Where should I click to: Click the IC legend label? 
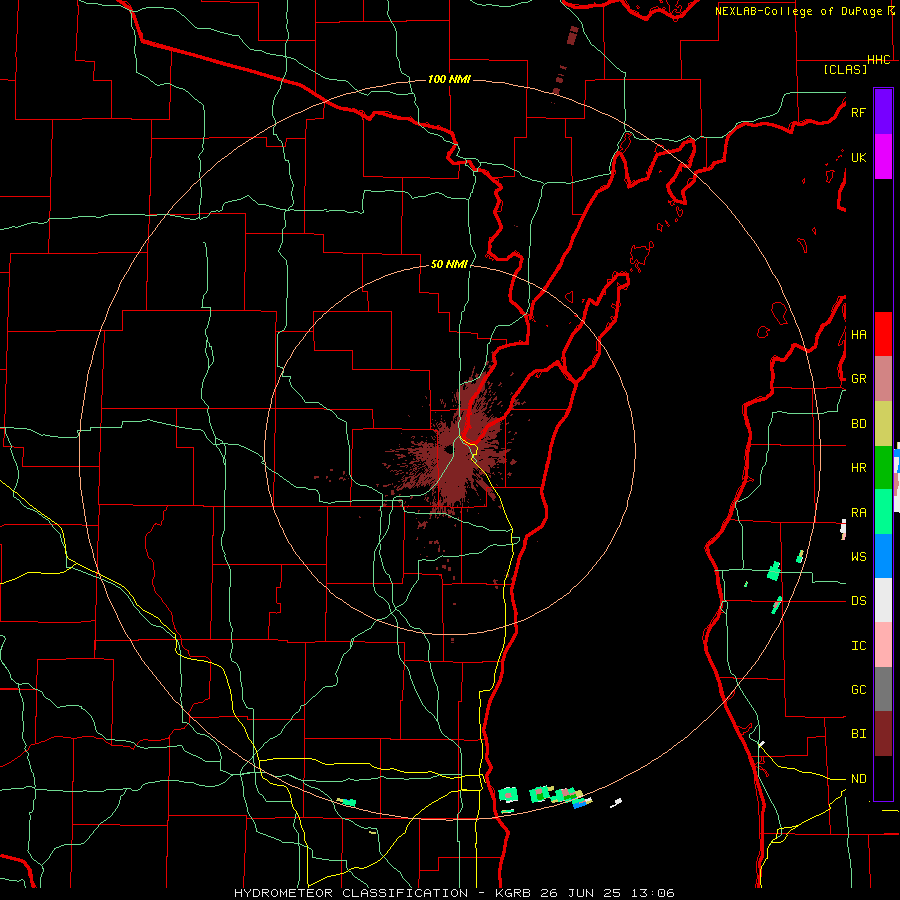[858, 646]
